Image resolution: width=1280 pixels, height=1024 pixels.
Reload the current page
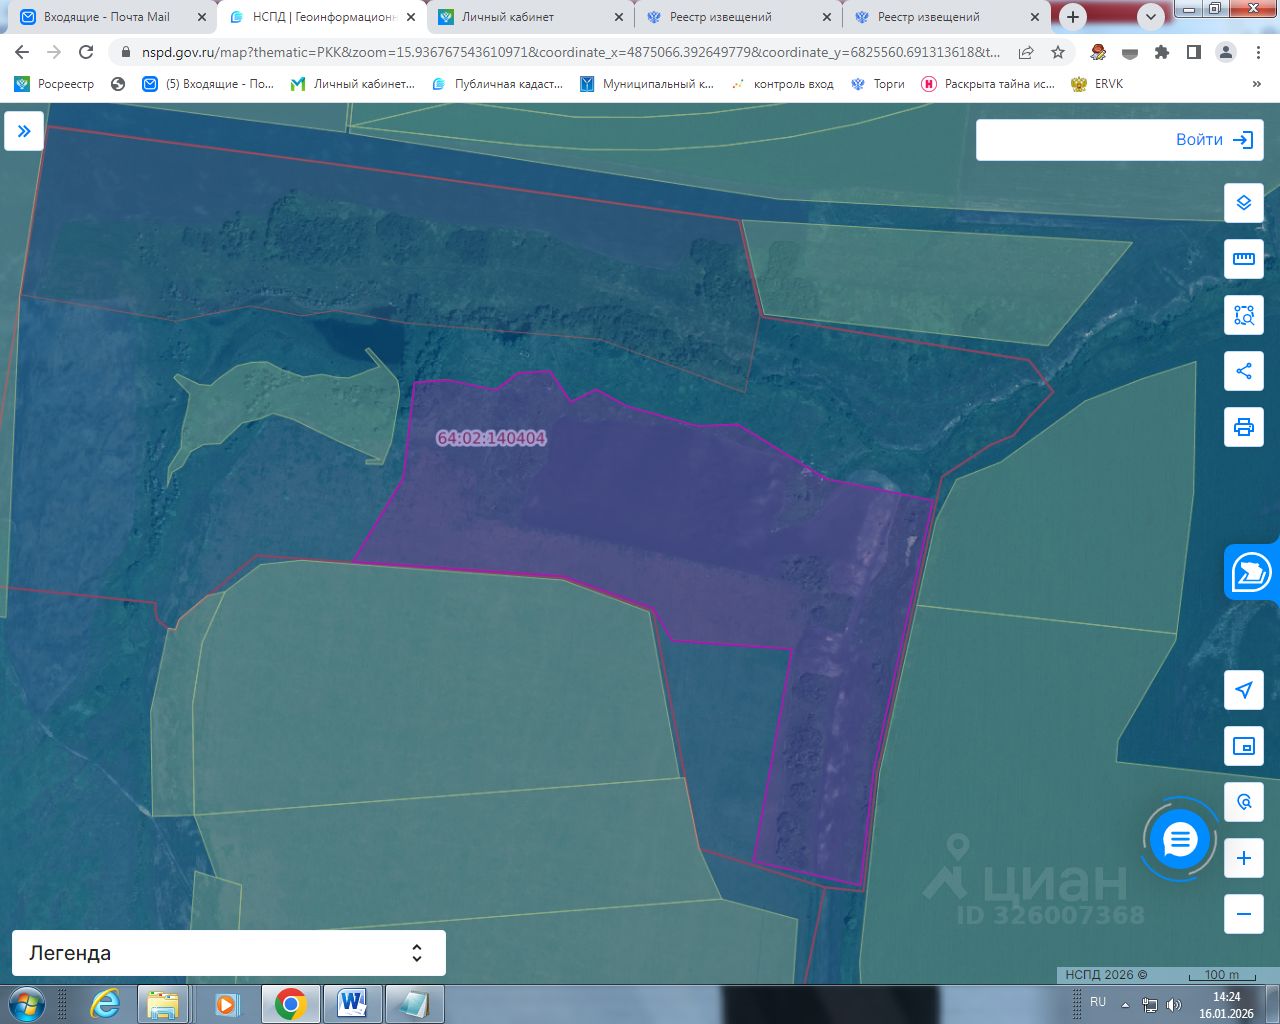tap(86, 52)
